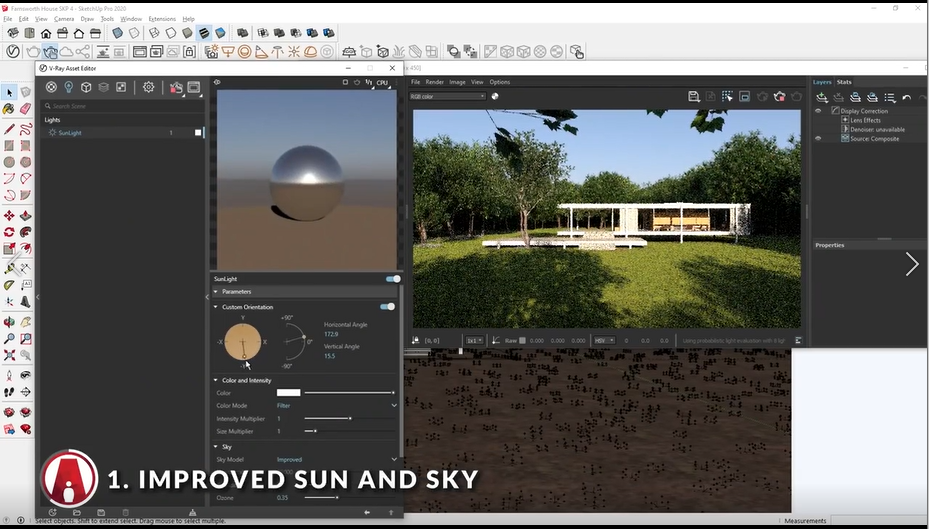Select Lens Effects layer
929x529 pixels.
click(x=865, y=120)
